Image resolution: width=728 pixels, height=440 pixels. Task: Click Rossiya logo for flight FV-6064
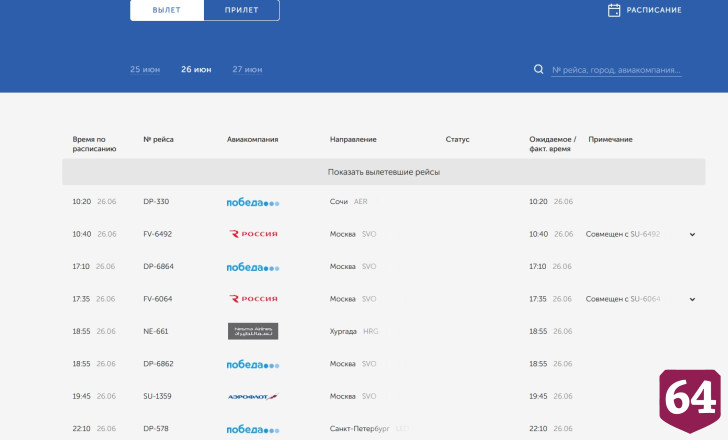pos(253,299)
